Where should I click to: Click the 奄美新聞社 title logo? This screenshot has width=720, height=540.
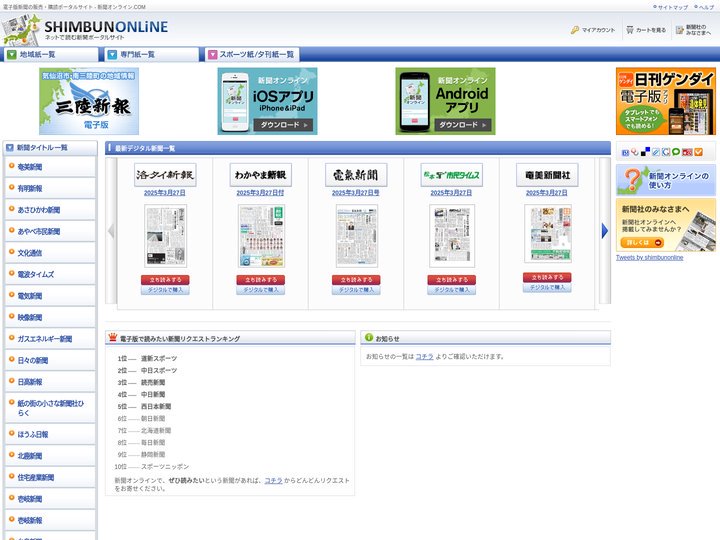click(x=547, y=175)
